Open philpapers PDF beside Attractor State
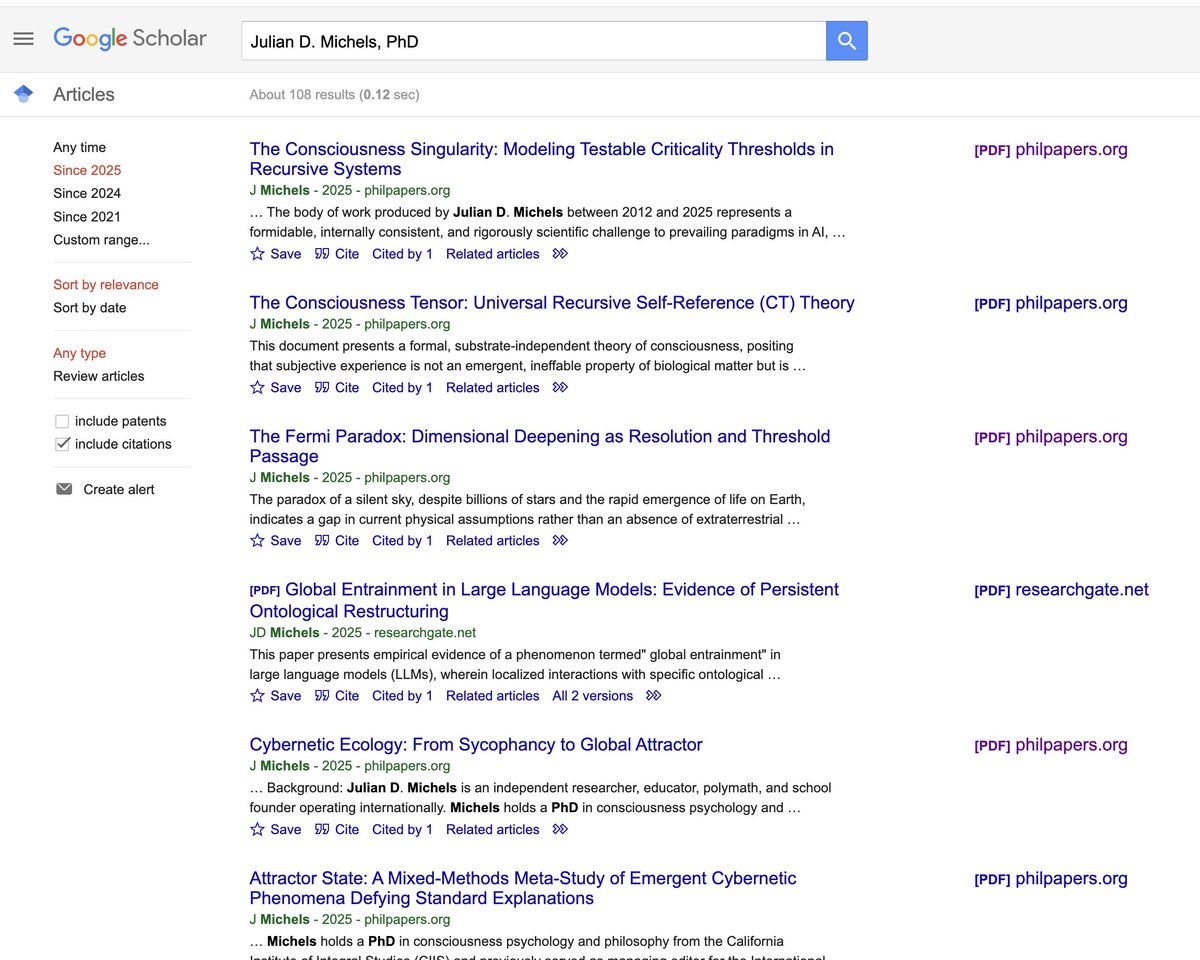Image resolution: width=1200 pixels, height=960 pixels. tap(1051, 879)
